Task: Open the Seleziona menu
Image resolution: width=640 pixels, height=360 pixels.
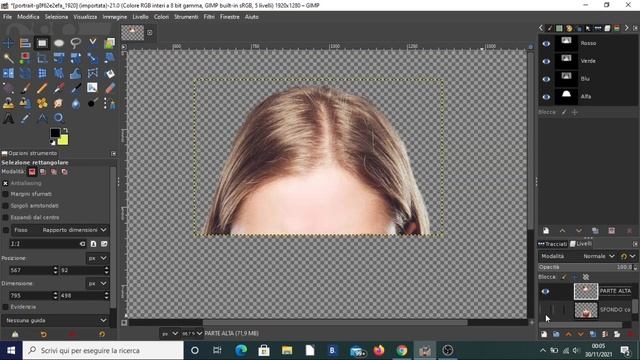Action: [56, 17]
